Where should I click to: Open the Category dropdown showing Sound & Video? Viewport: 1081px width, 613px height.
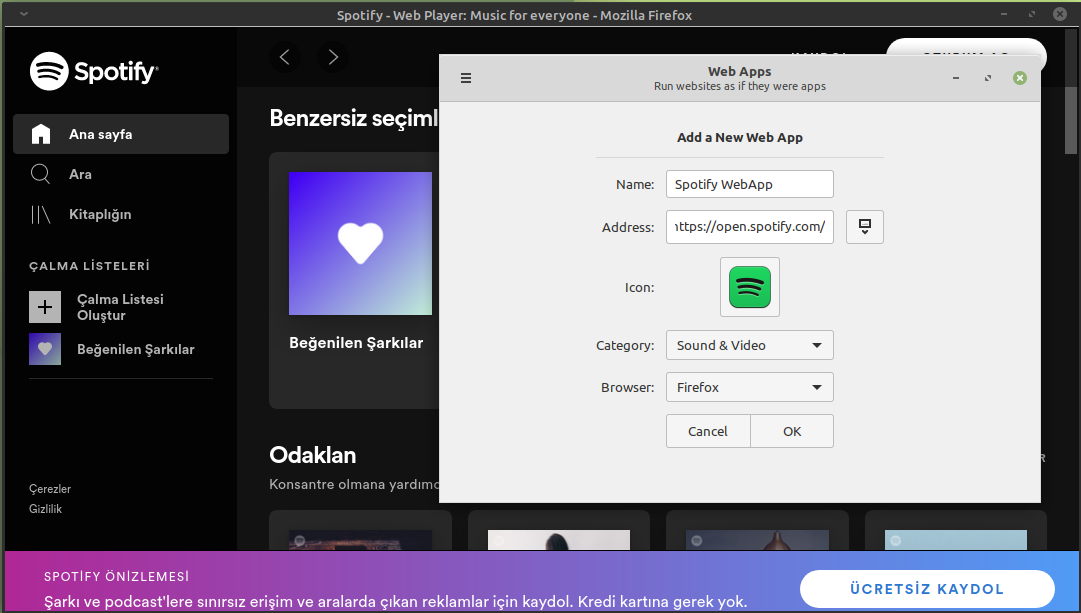[x=749, y=345]
